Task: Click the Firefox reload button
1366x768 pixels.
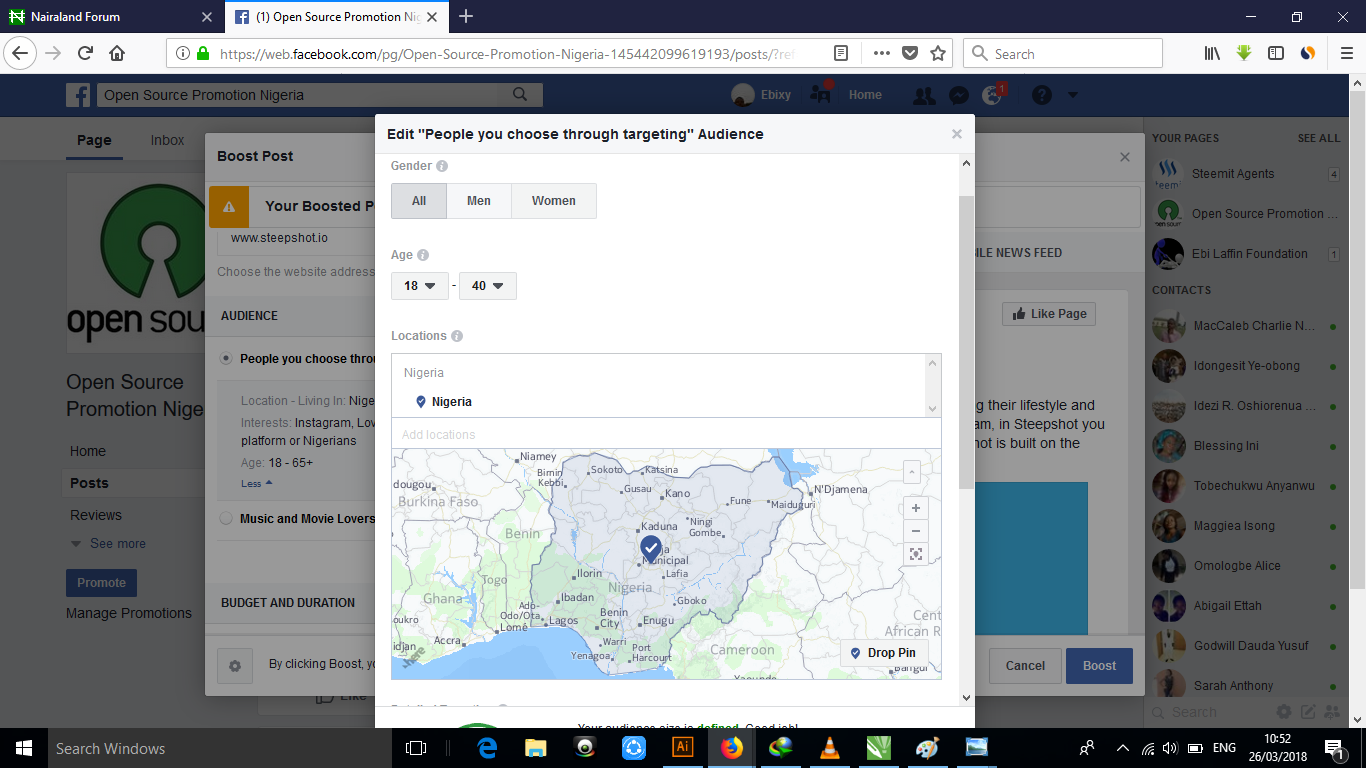Action: pos(85,53)
